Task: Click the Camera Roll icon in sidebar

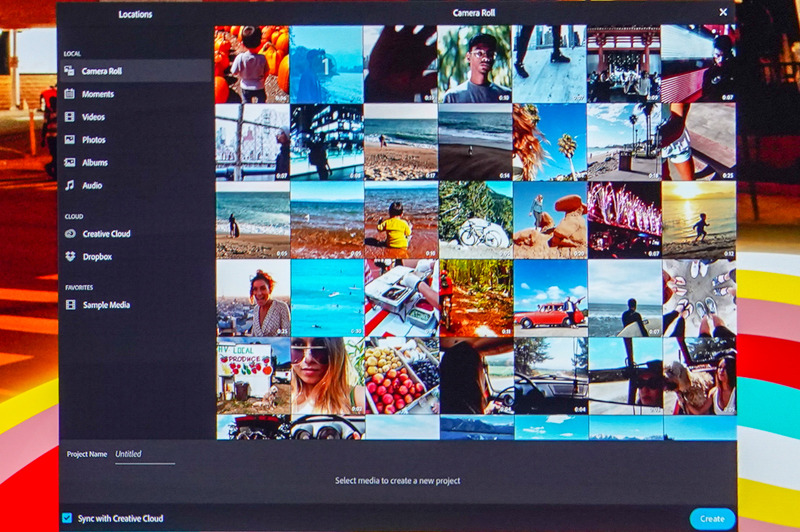Action: pos(69,71)
